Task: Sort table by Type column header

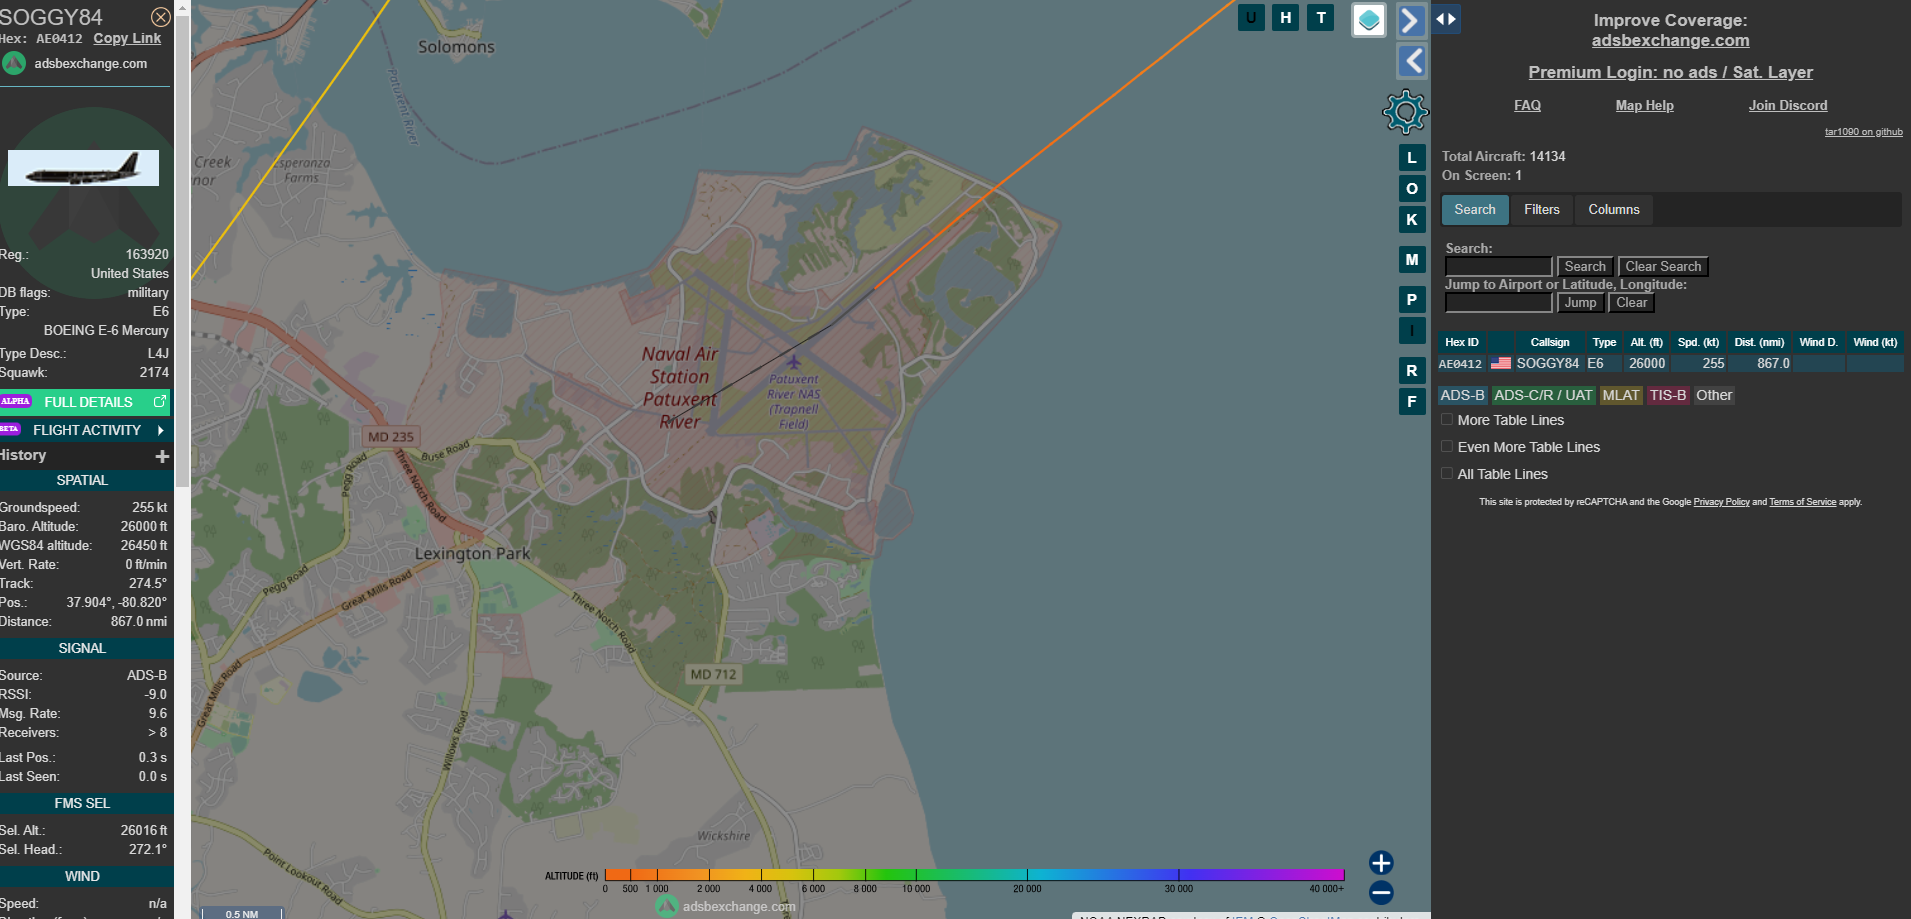Action: point(1604,342)
